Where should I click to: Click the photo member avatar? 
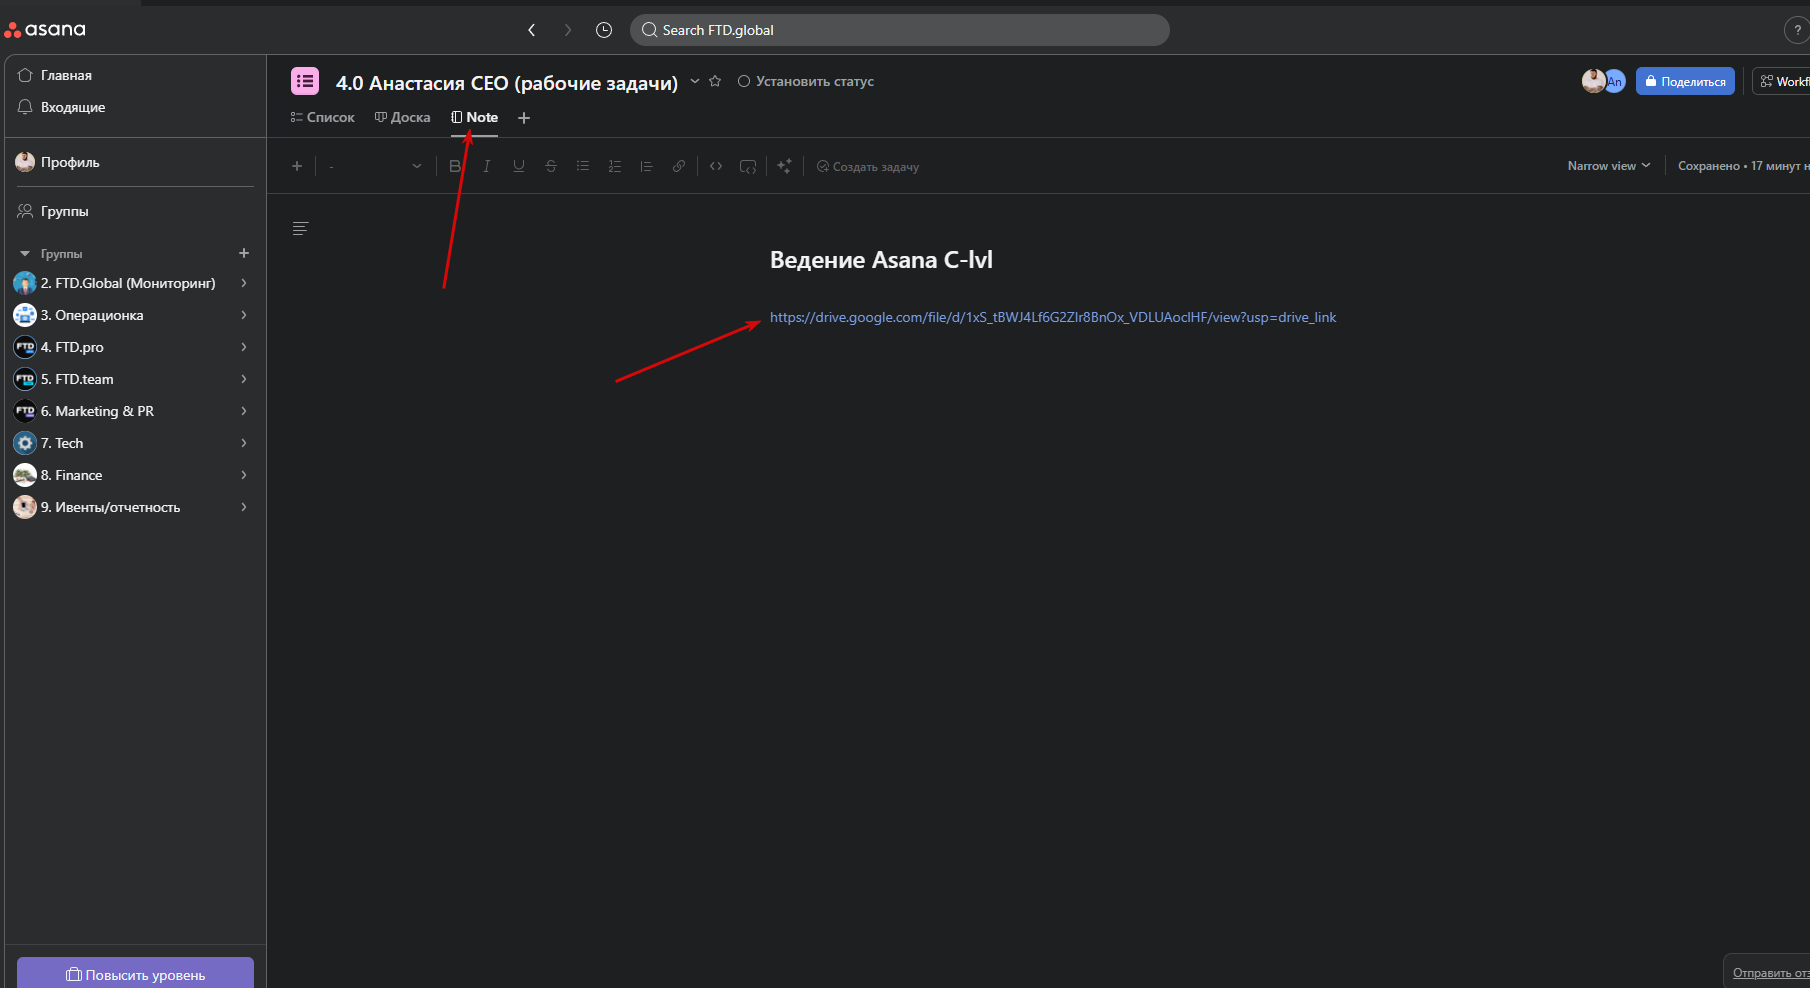[x=1593, y=81]
